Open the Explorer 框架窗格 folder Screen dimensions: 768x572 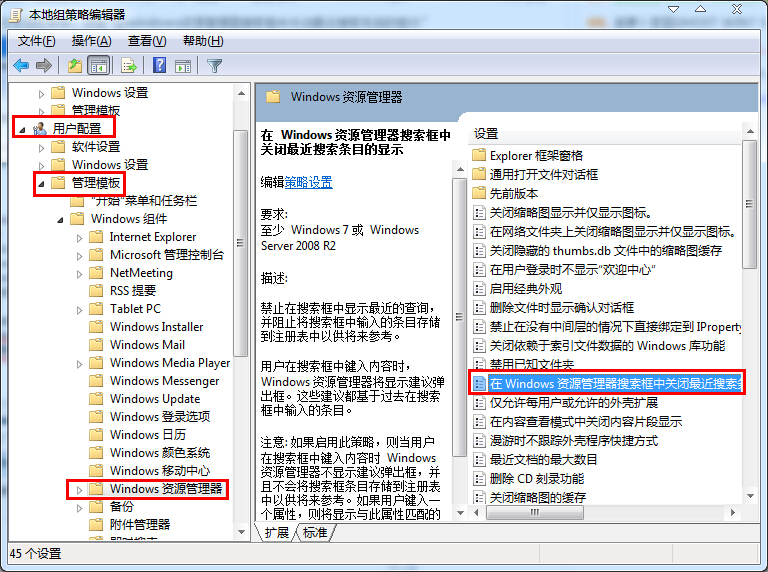pyautogui.click(x=536, y=155)
